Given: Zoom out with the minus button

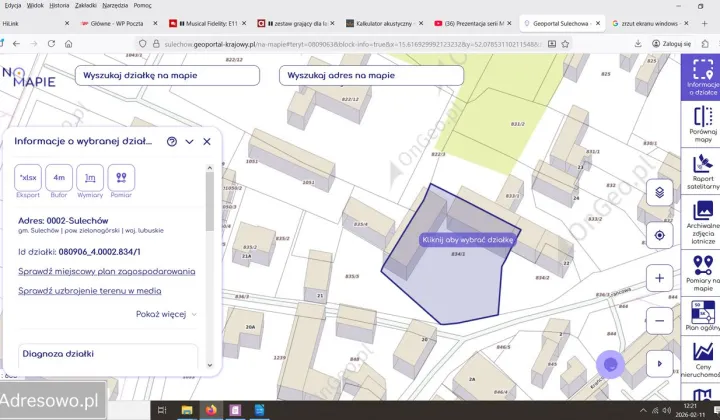Looking at the screenshot, I should tap(659, 321).
